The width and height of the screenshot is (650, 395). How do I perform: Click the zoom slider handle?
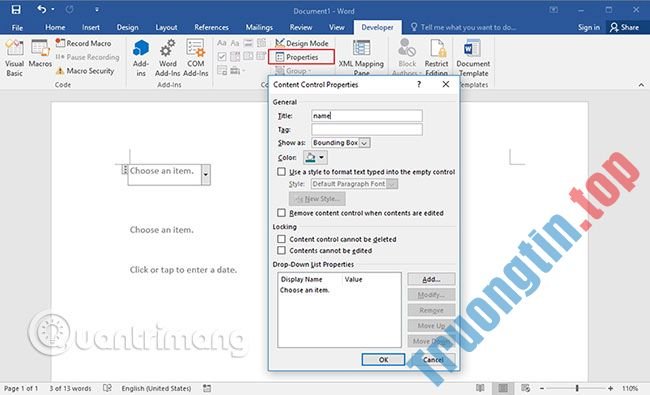point(577,388)
